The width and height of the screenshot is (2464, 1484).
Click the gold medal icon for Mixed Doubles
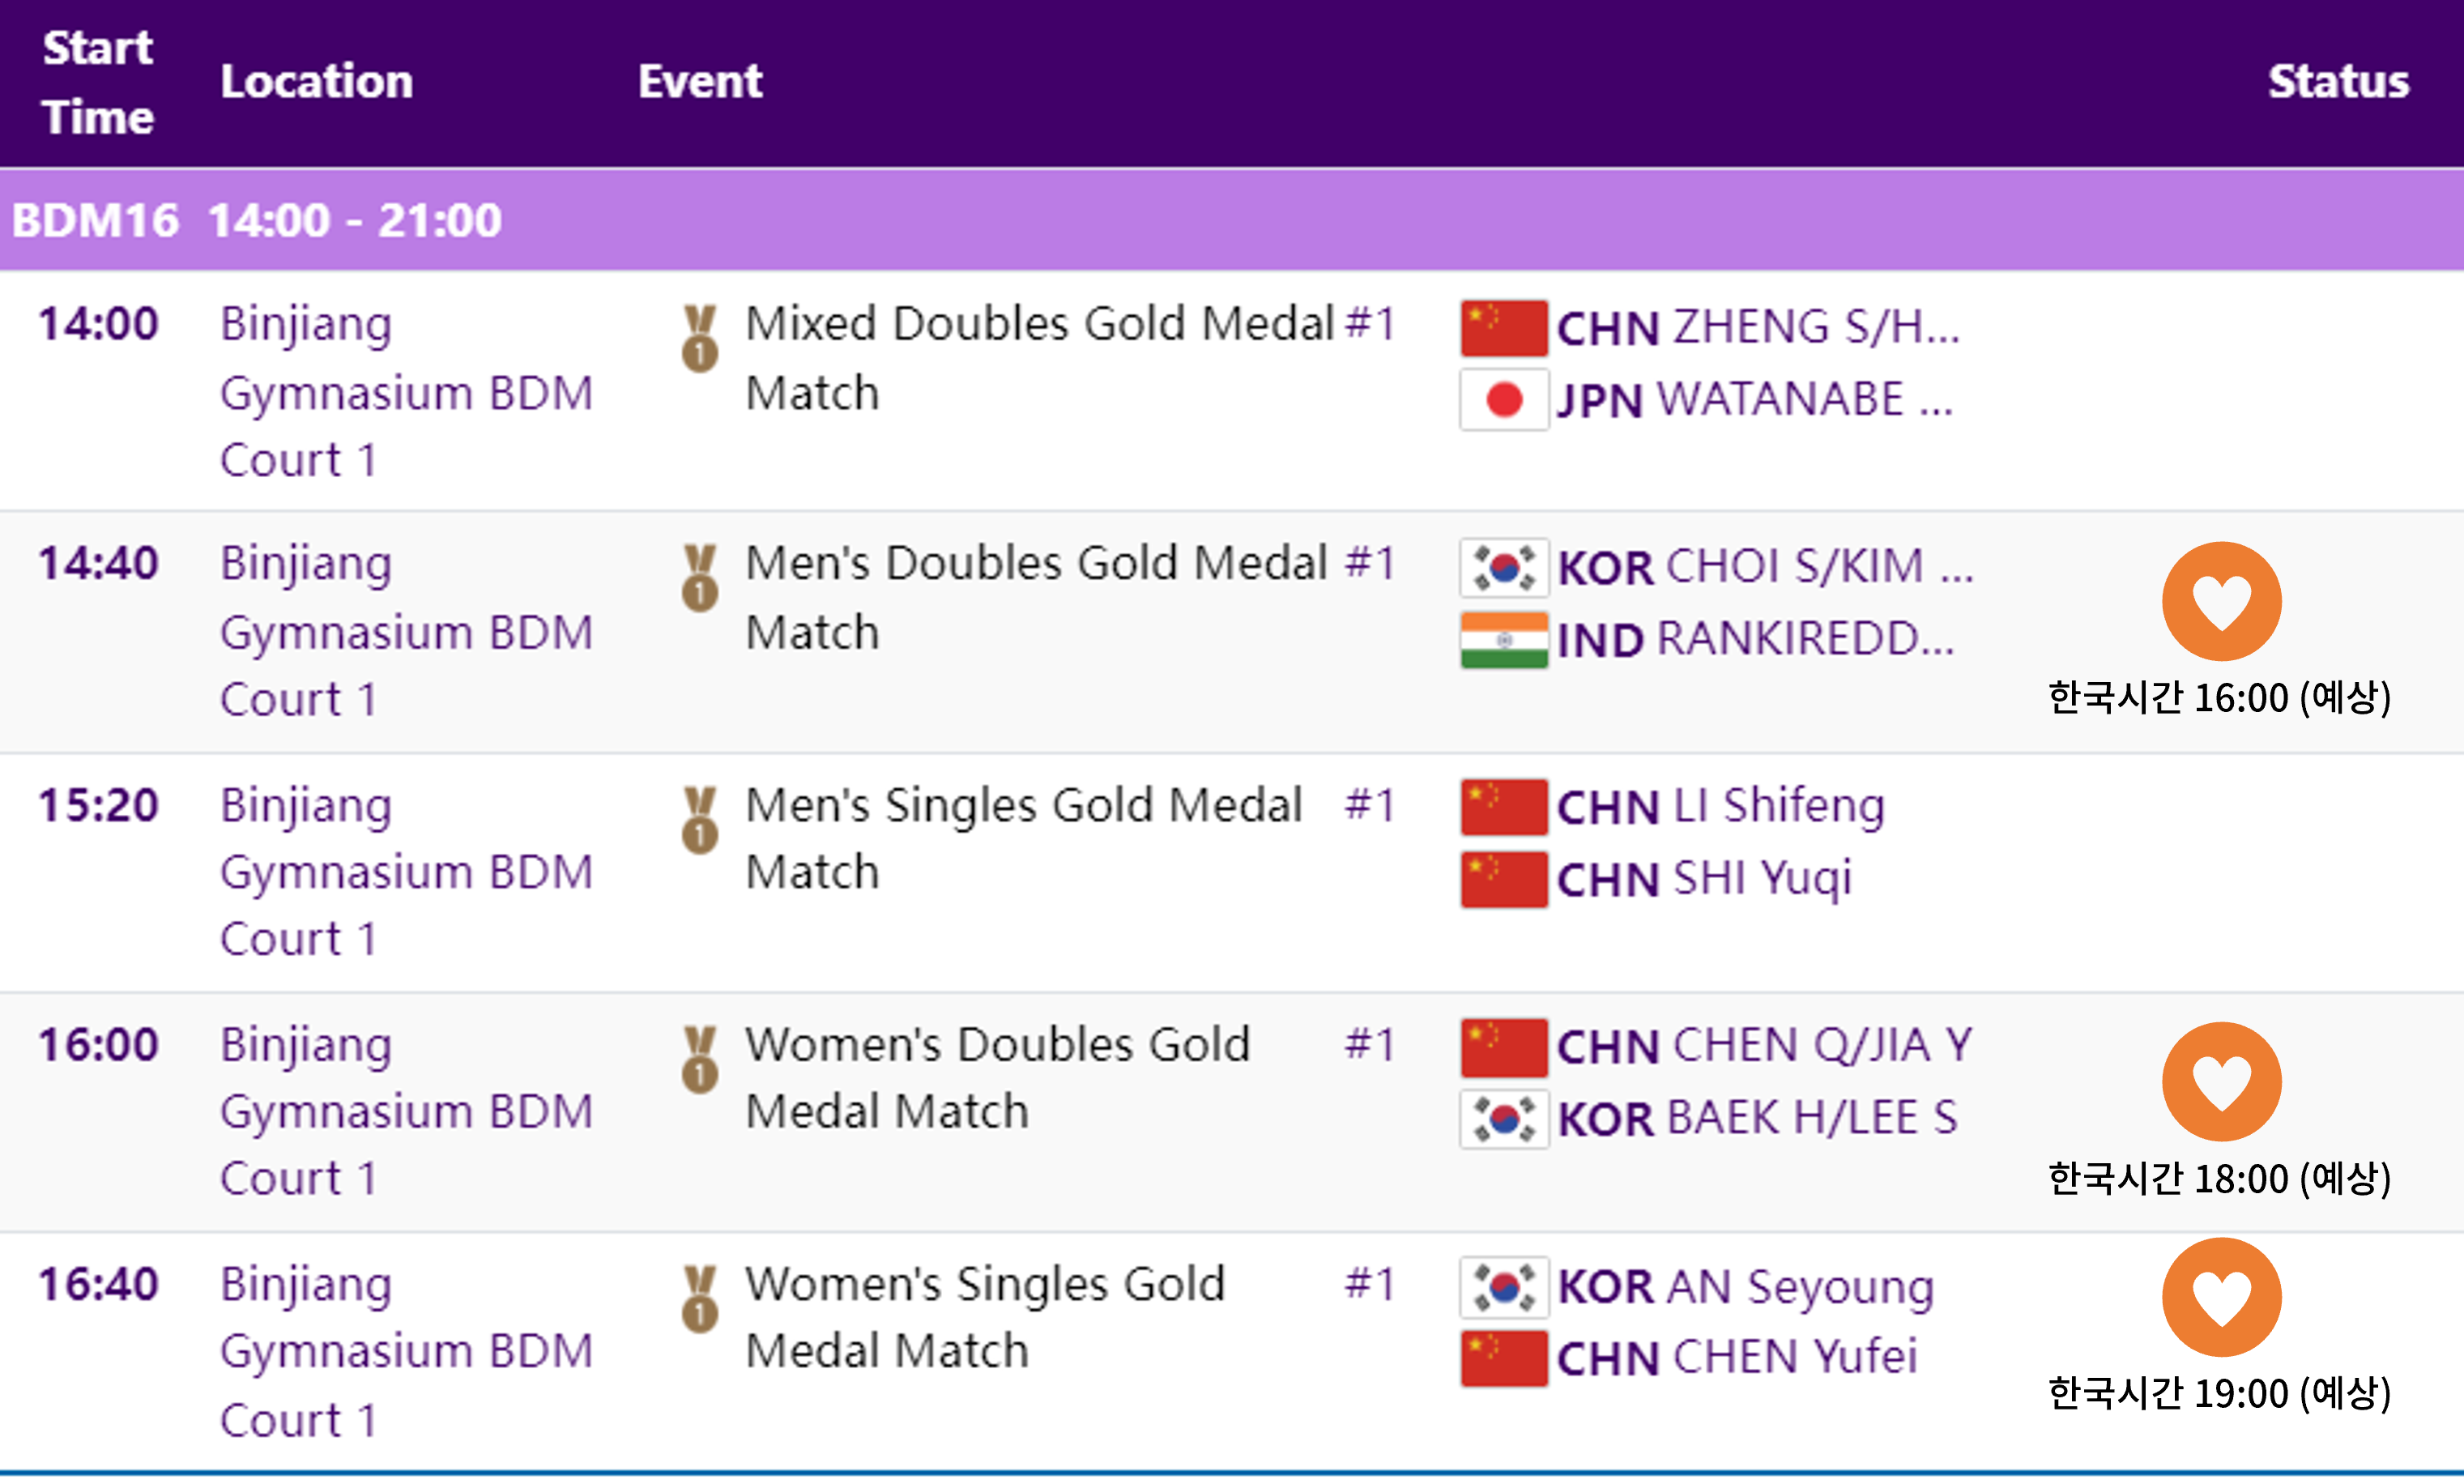700,338
